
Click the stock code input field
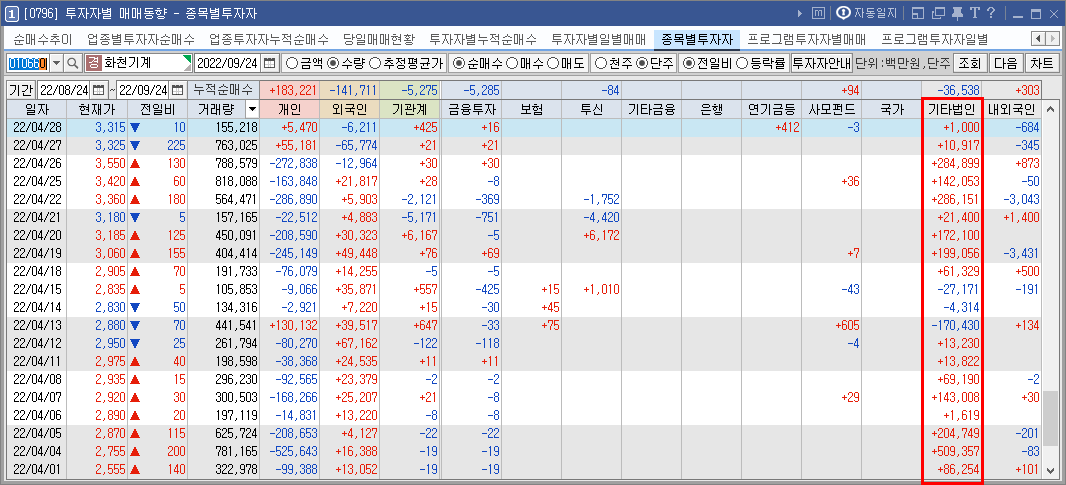[x=28, y=63]
